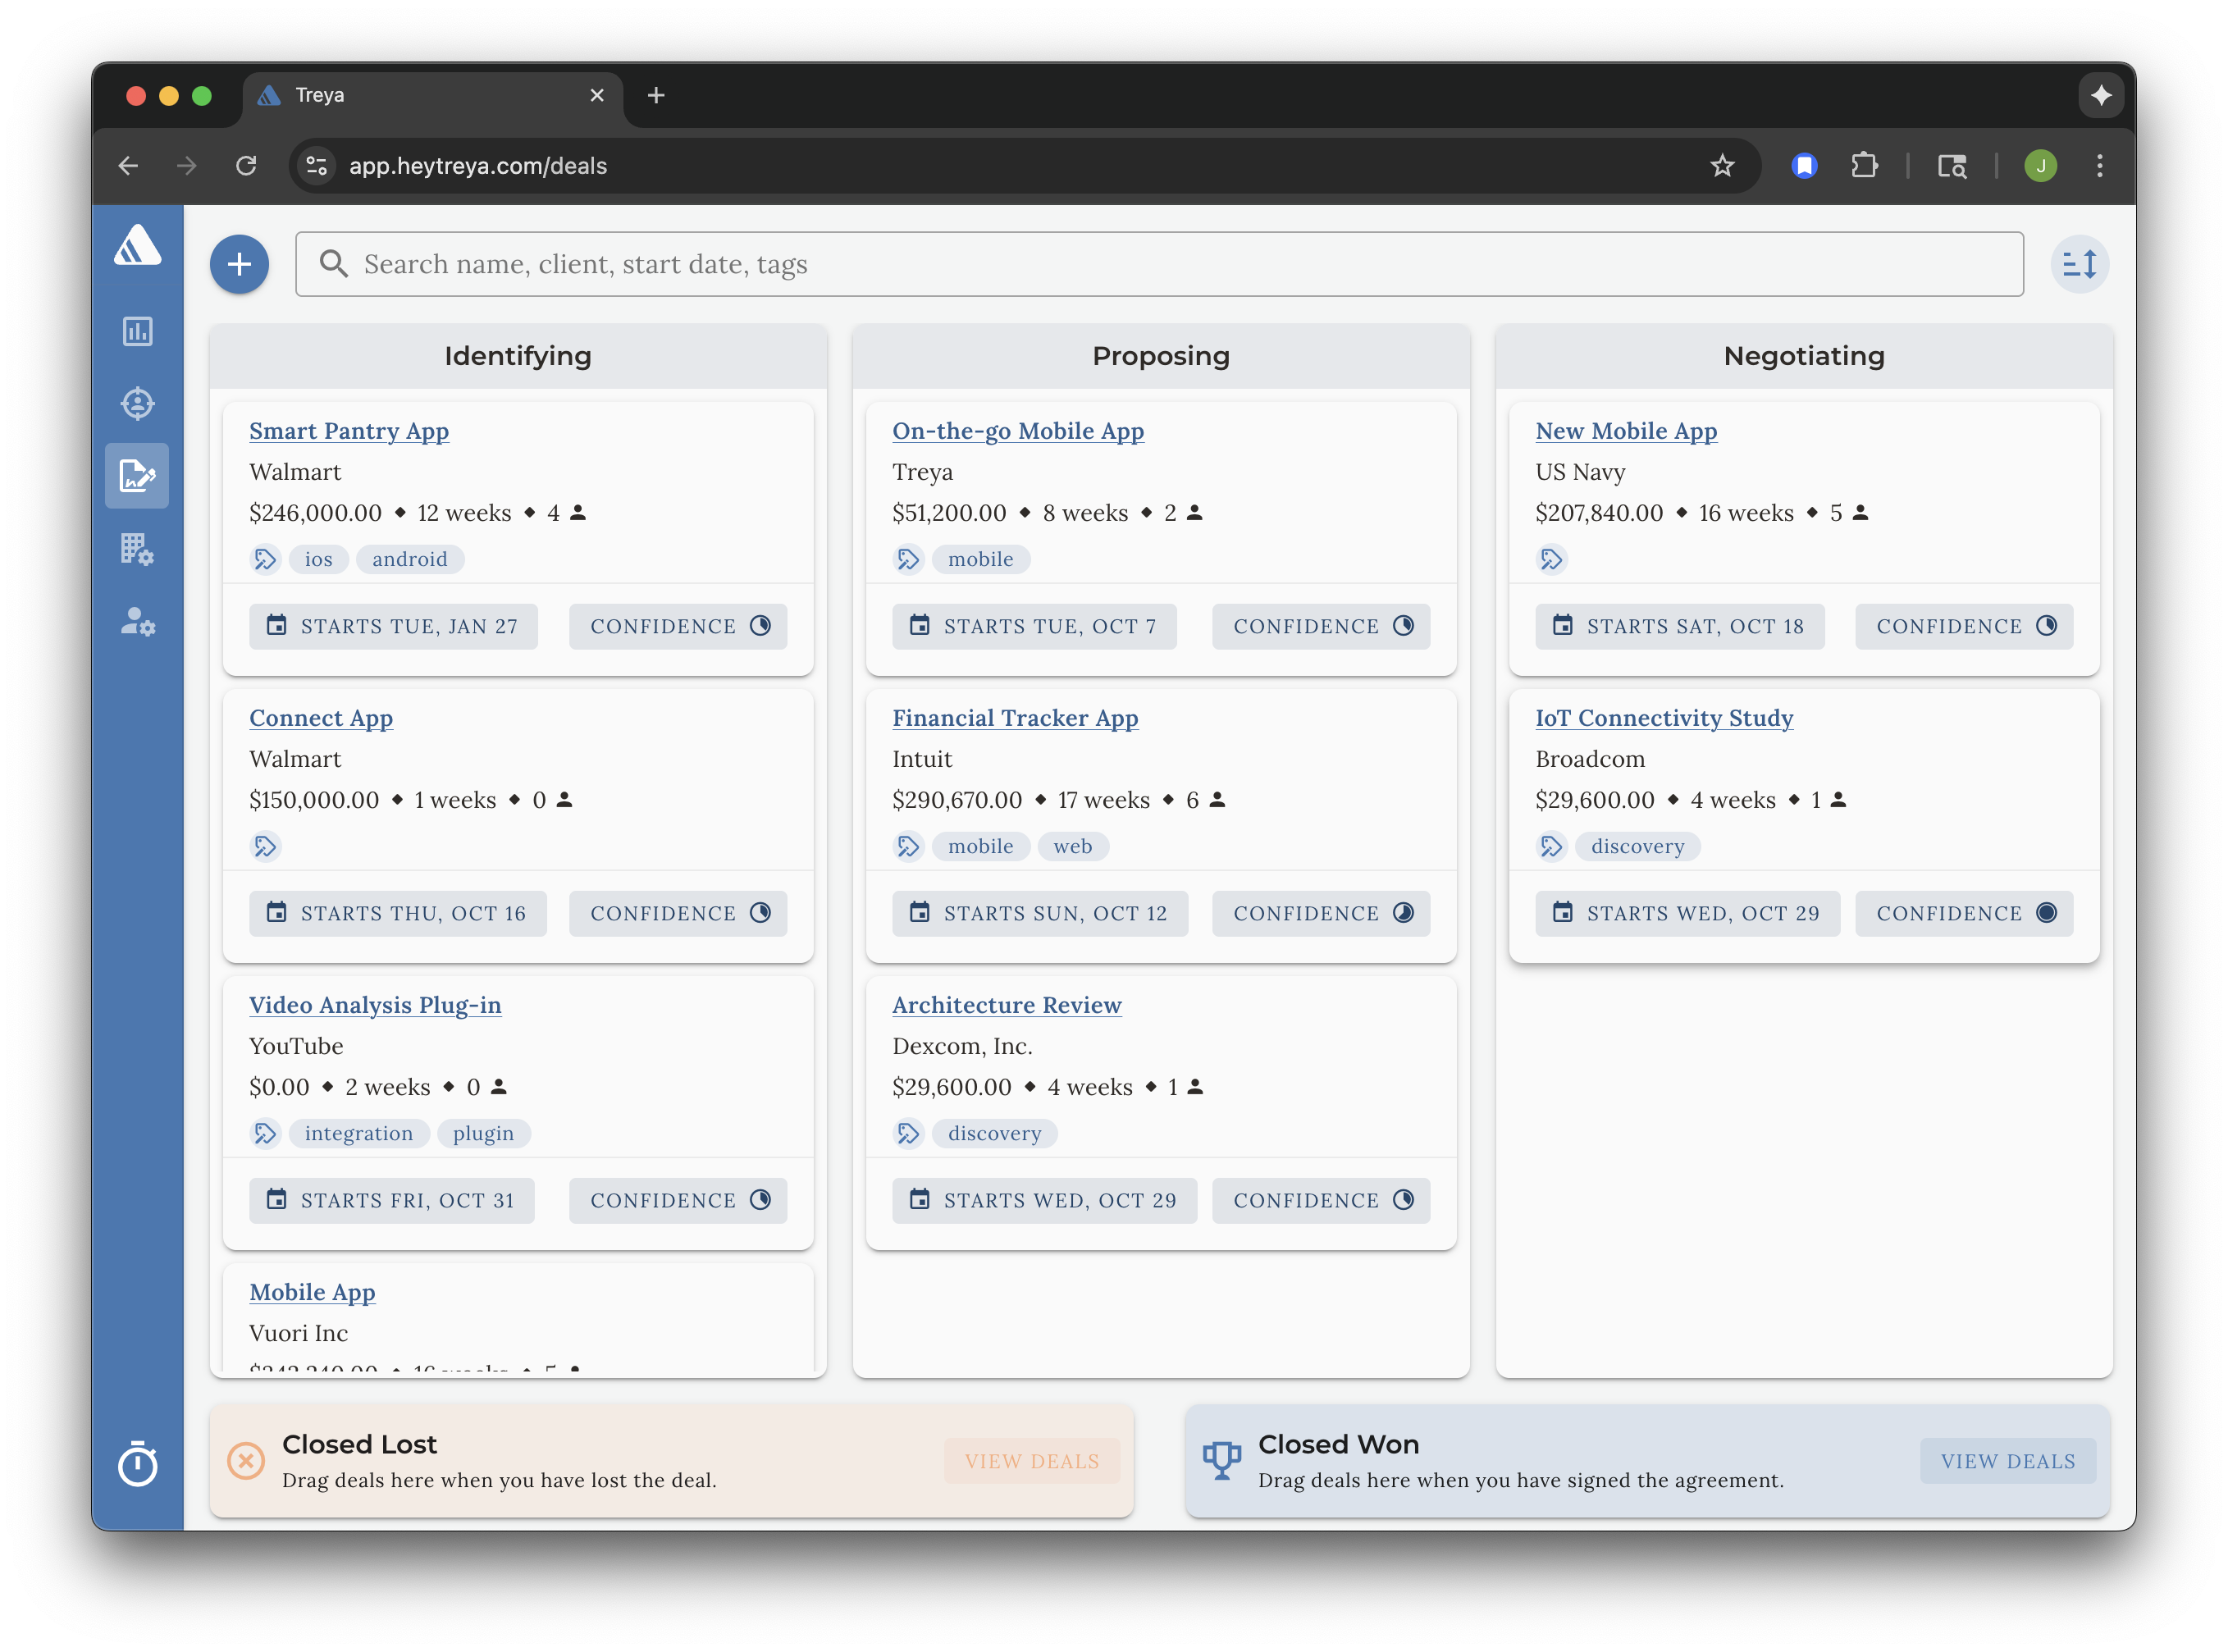Viewport: 2228px width, 1652px height.
Task: Click the tag icon on Connect App card
Action: [265, 846]
